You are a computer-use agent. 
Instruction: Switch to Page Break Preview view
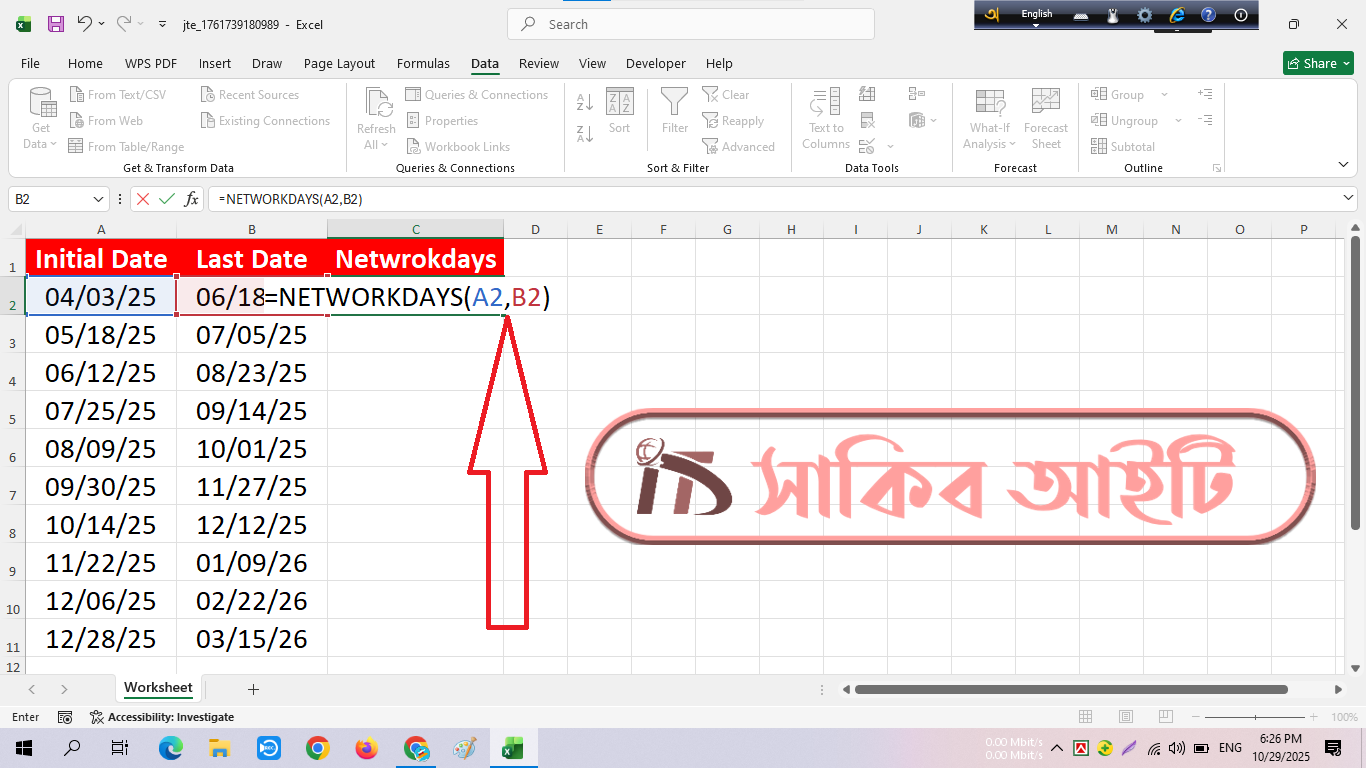coord(1164,717)
